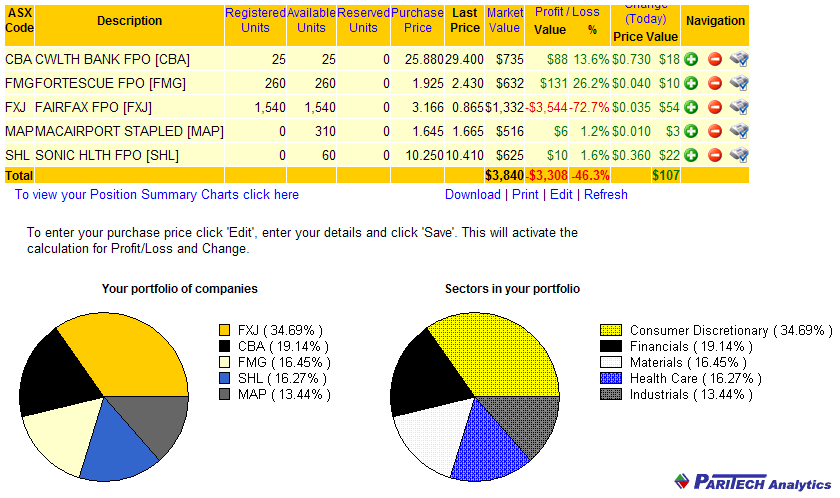The image size is (840, 498).
Task: Open the details icon in SHL row
Action: click(739, 155)
